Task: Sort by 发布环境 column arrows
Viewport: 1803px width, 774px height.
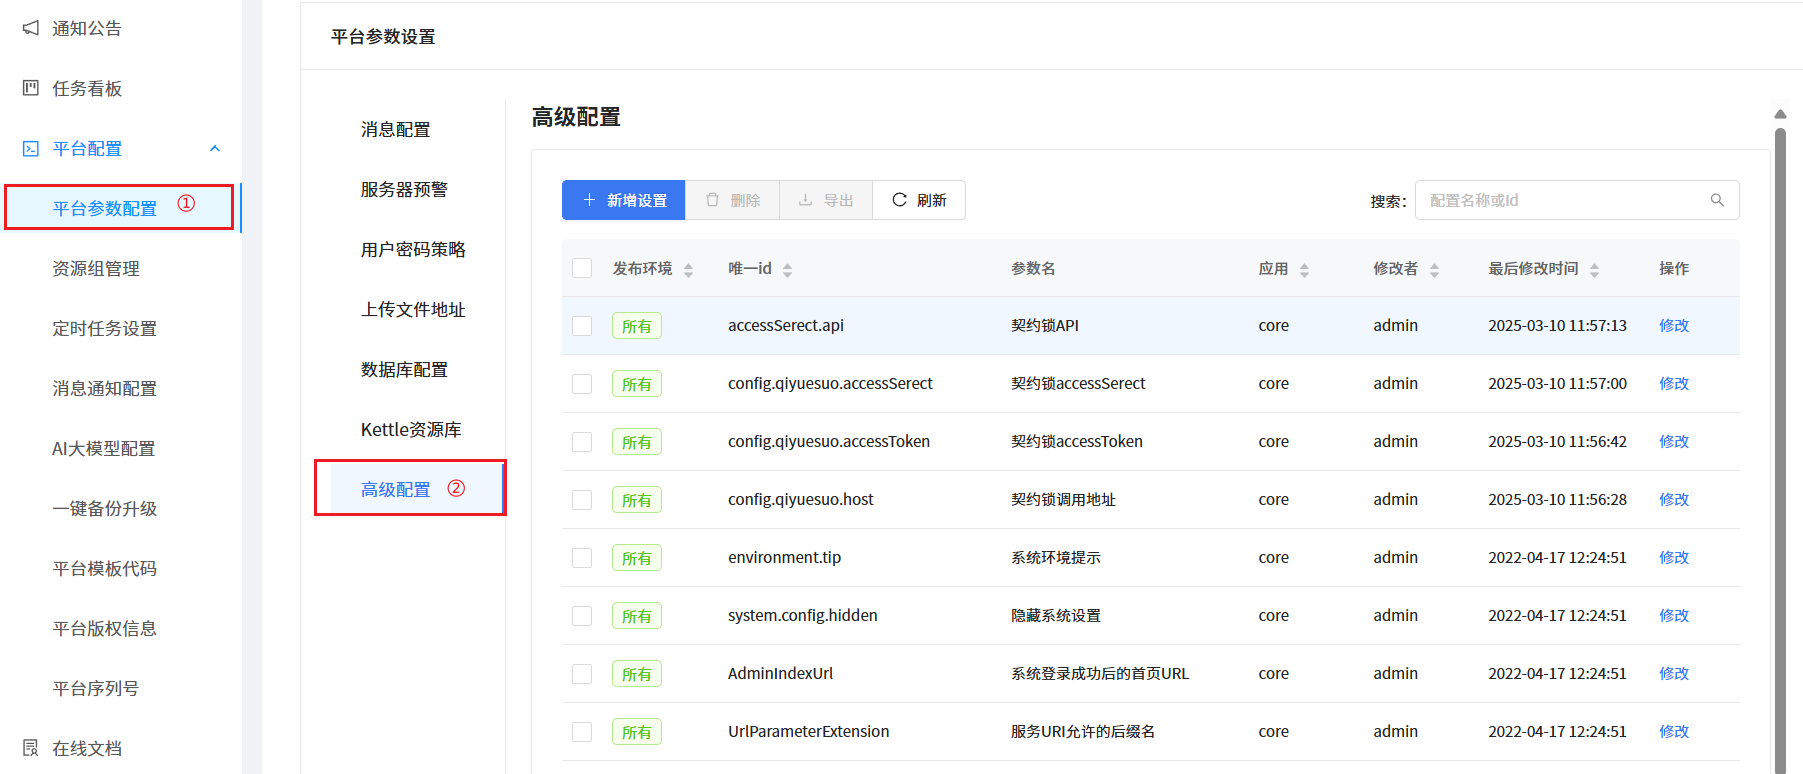Action: point(688,270)
